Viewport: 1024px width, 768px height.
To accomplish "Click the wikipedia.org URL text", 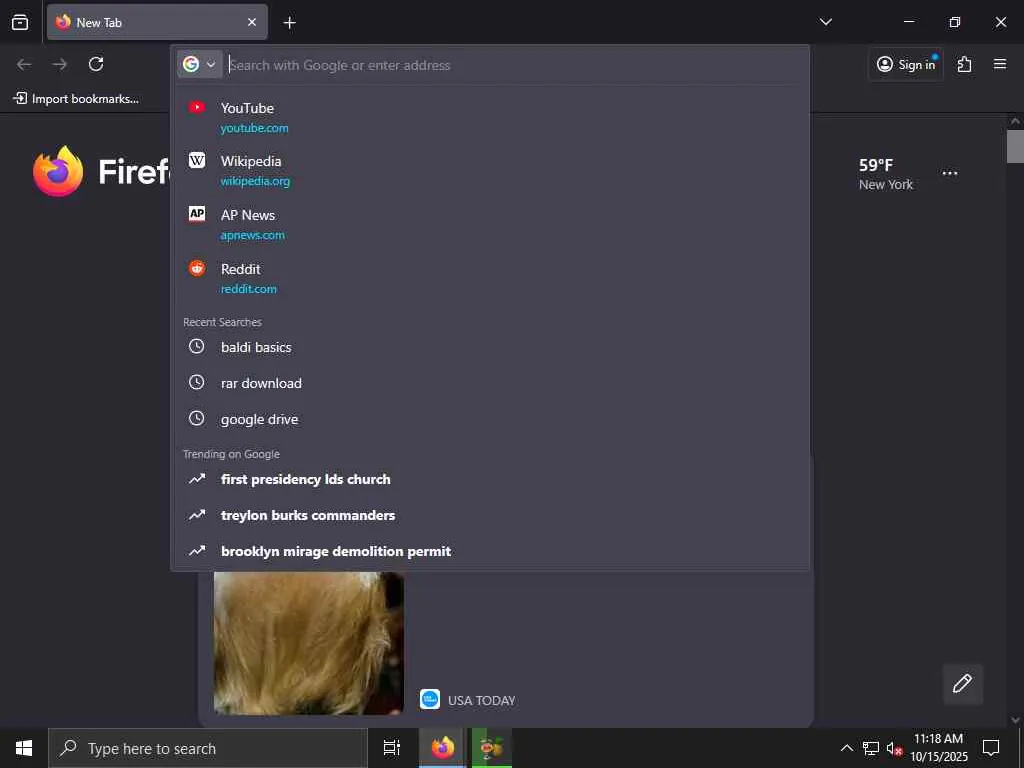I will (255, 182).
